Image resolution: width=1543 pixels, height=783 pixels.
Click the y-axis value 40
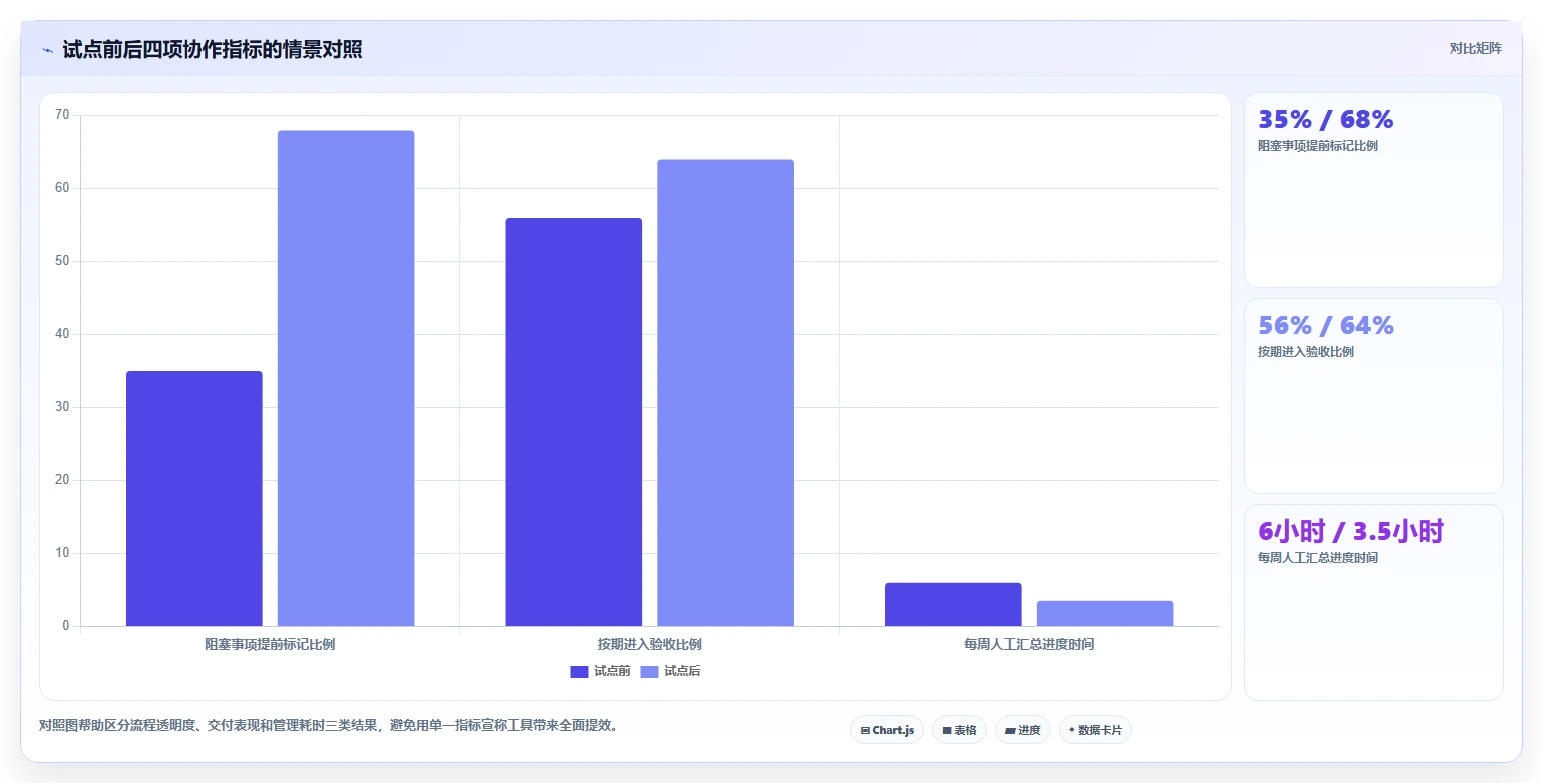click(x=62, y=334)
